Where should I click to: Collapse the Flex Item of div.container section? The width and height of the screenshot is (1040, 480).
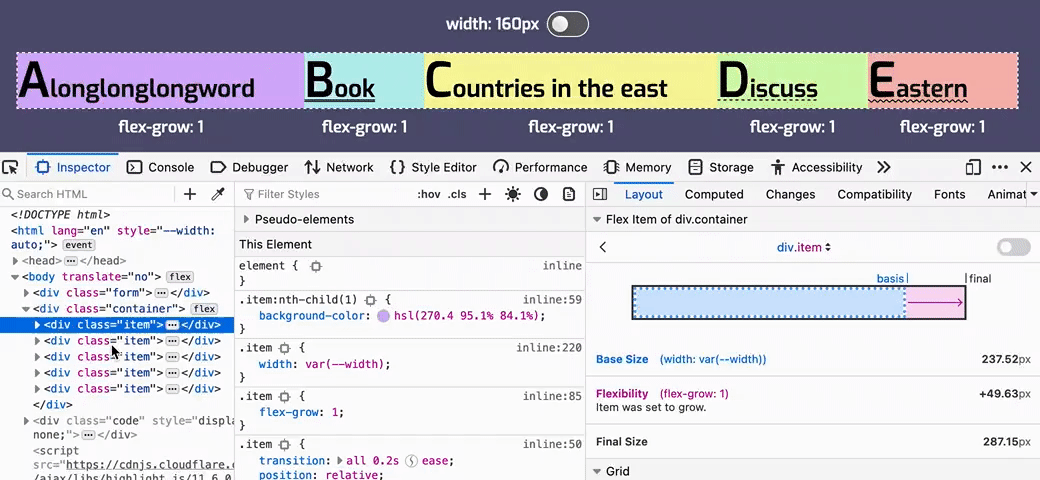597,219
